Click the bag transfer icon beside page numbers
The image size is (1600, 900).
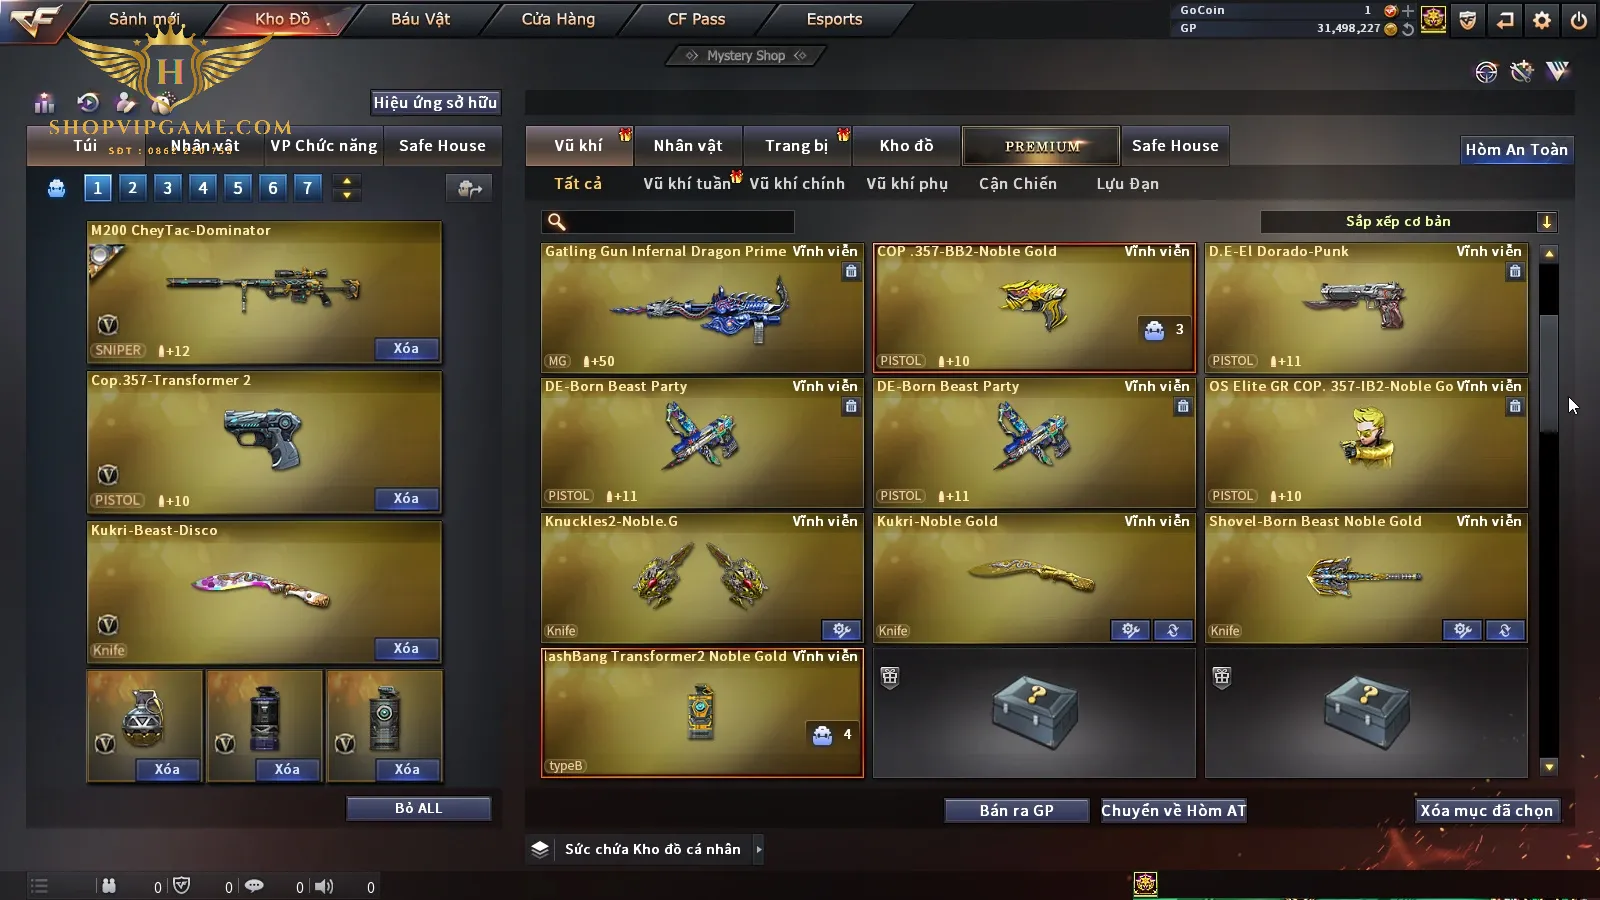point(469,188)
